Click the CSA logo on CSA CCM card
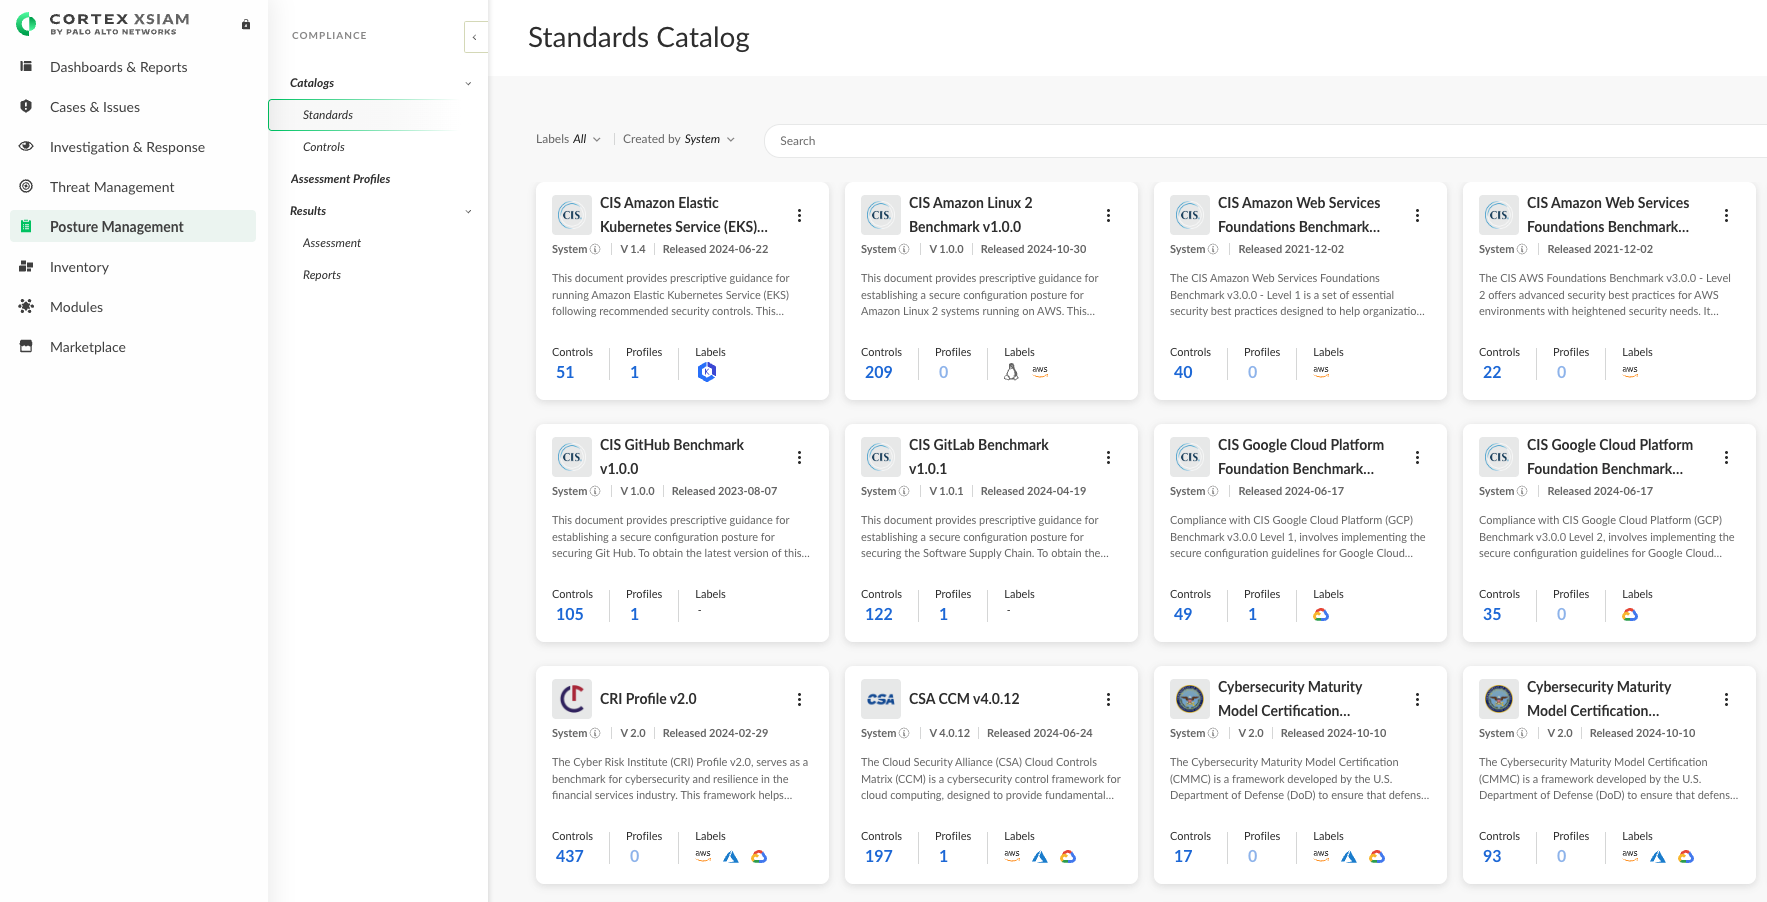Image resolution: width=1767 pixels, height=902 pixels. tap(881, 699)
